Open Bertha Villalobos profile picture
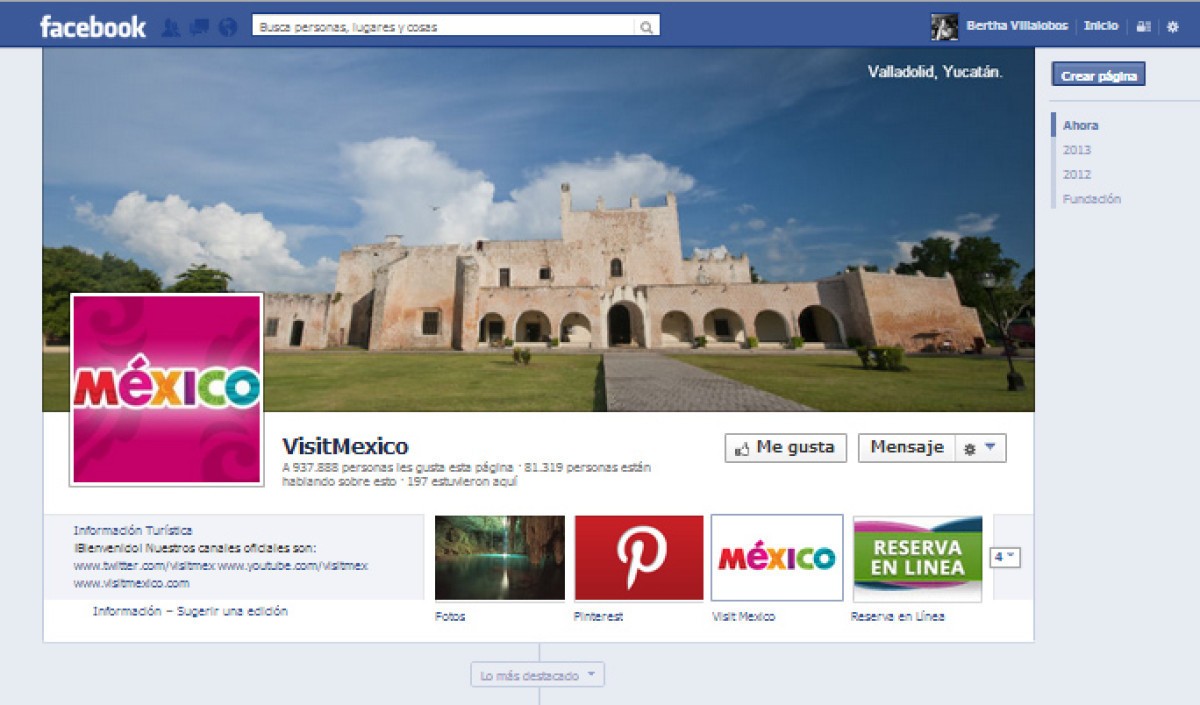 click(944, 26)
